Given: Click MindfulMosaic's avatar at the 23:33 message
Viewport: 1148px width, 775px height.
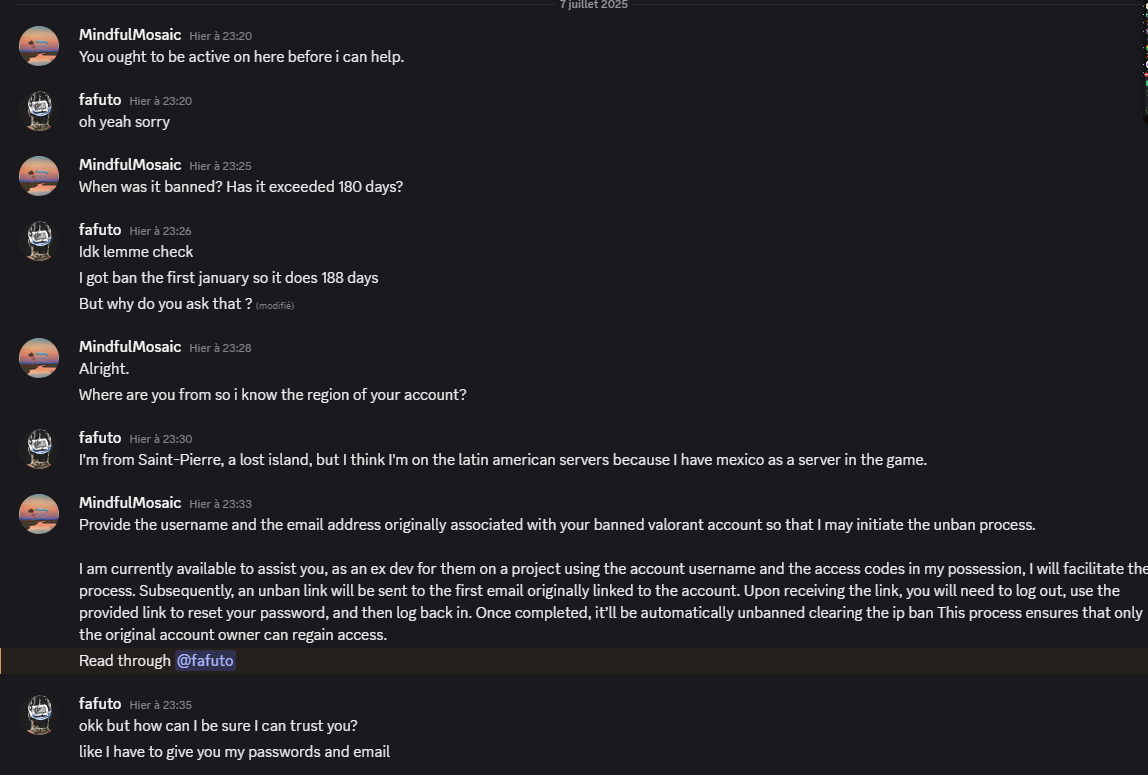Looking at the screenshot, I should (39, 514).
